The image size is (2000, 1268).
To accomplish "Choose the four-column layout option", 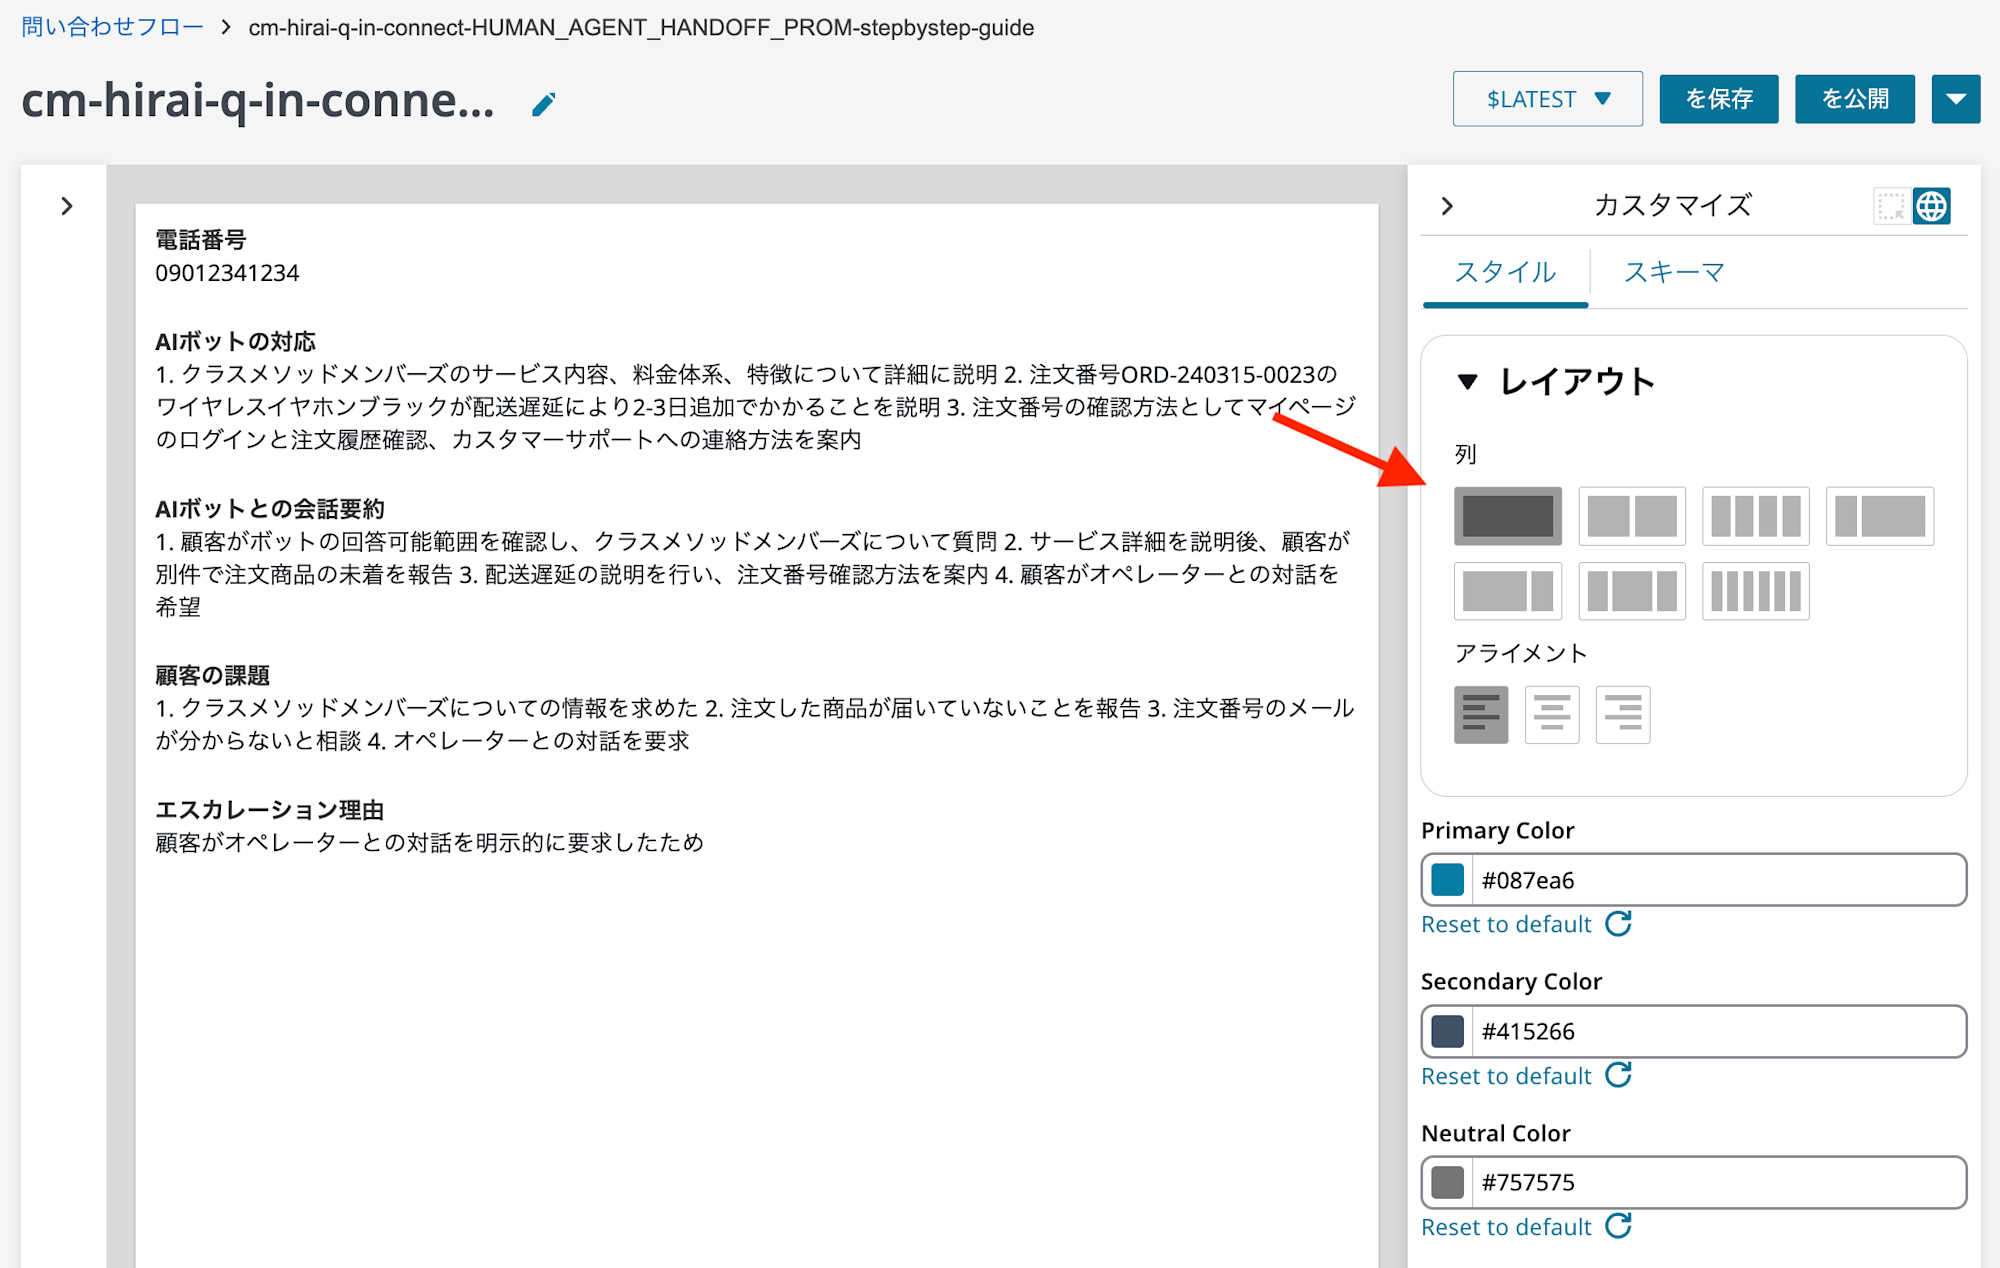I will coord(1756,516).
